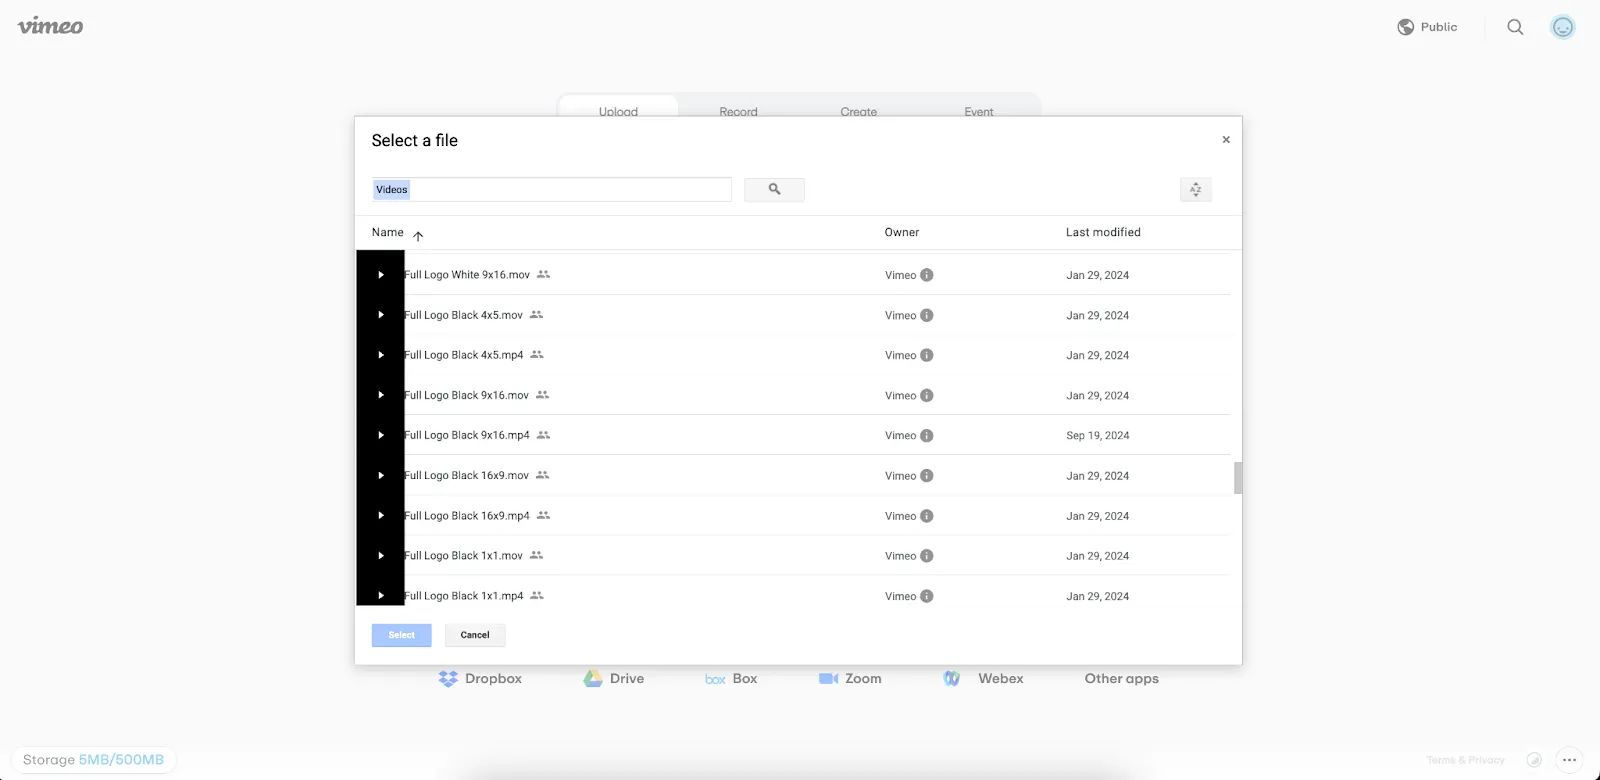Click the blue Select button

point(401,635)
